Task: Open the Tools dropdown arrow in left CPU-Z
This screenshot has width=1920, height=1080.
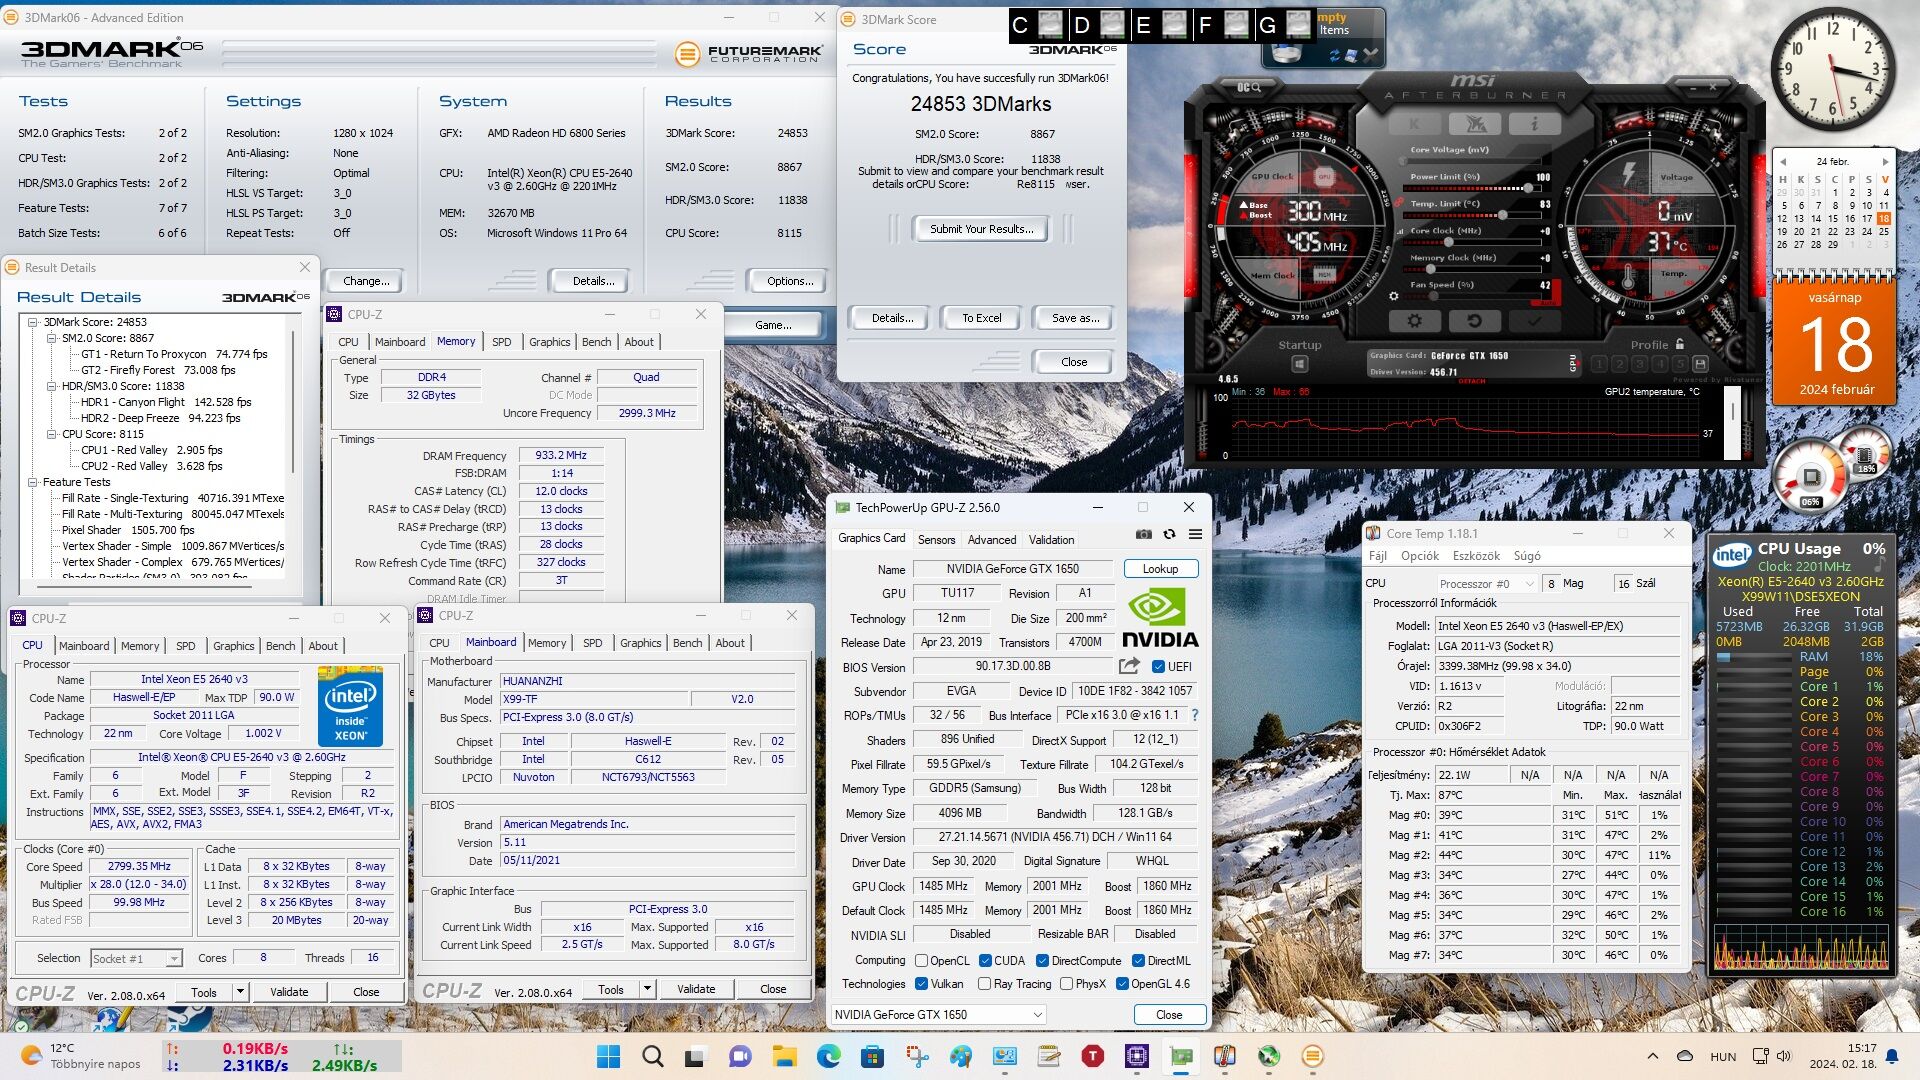Action: click(x=240, y=992)
